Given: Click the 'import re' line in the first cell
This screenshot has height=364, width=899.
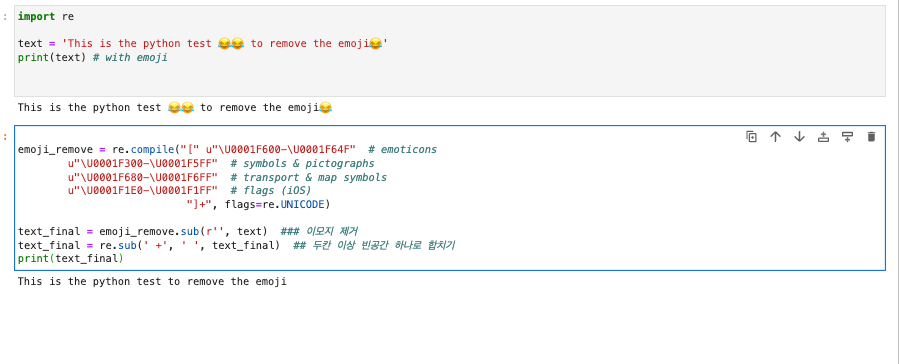Looking at the screenshot, I should coord(46,17).
